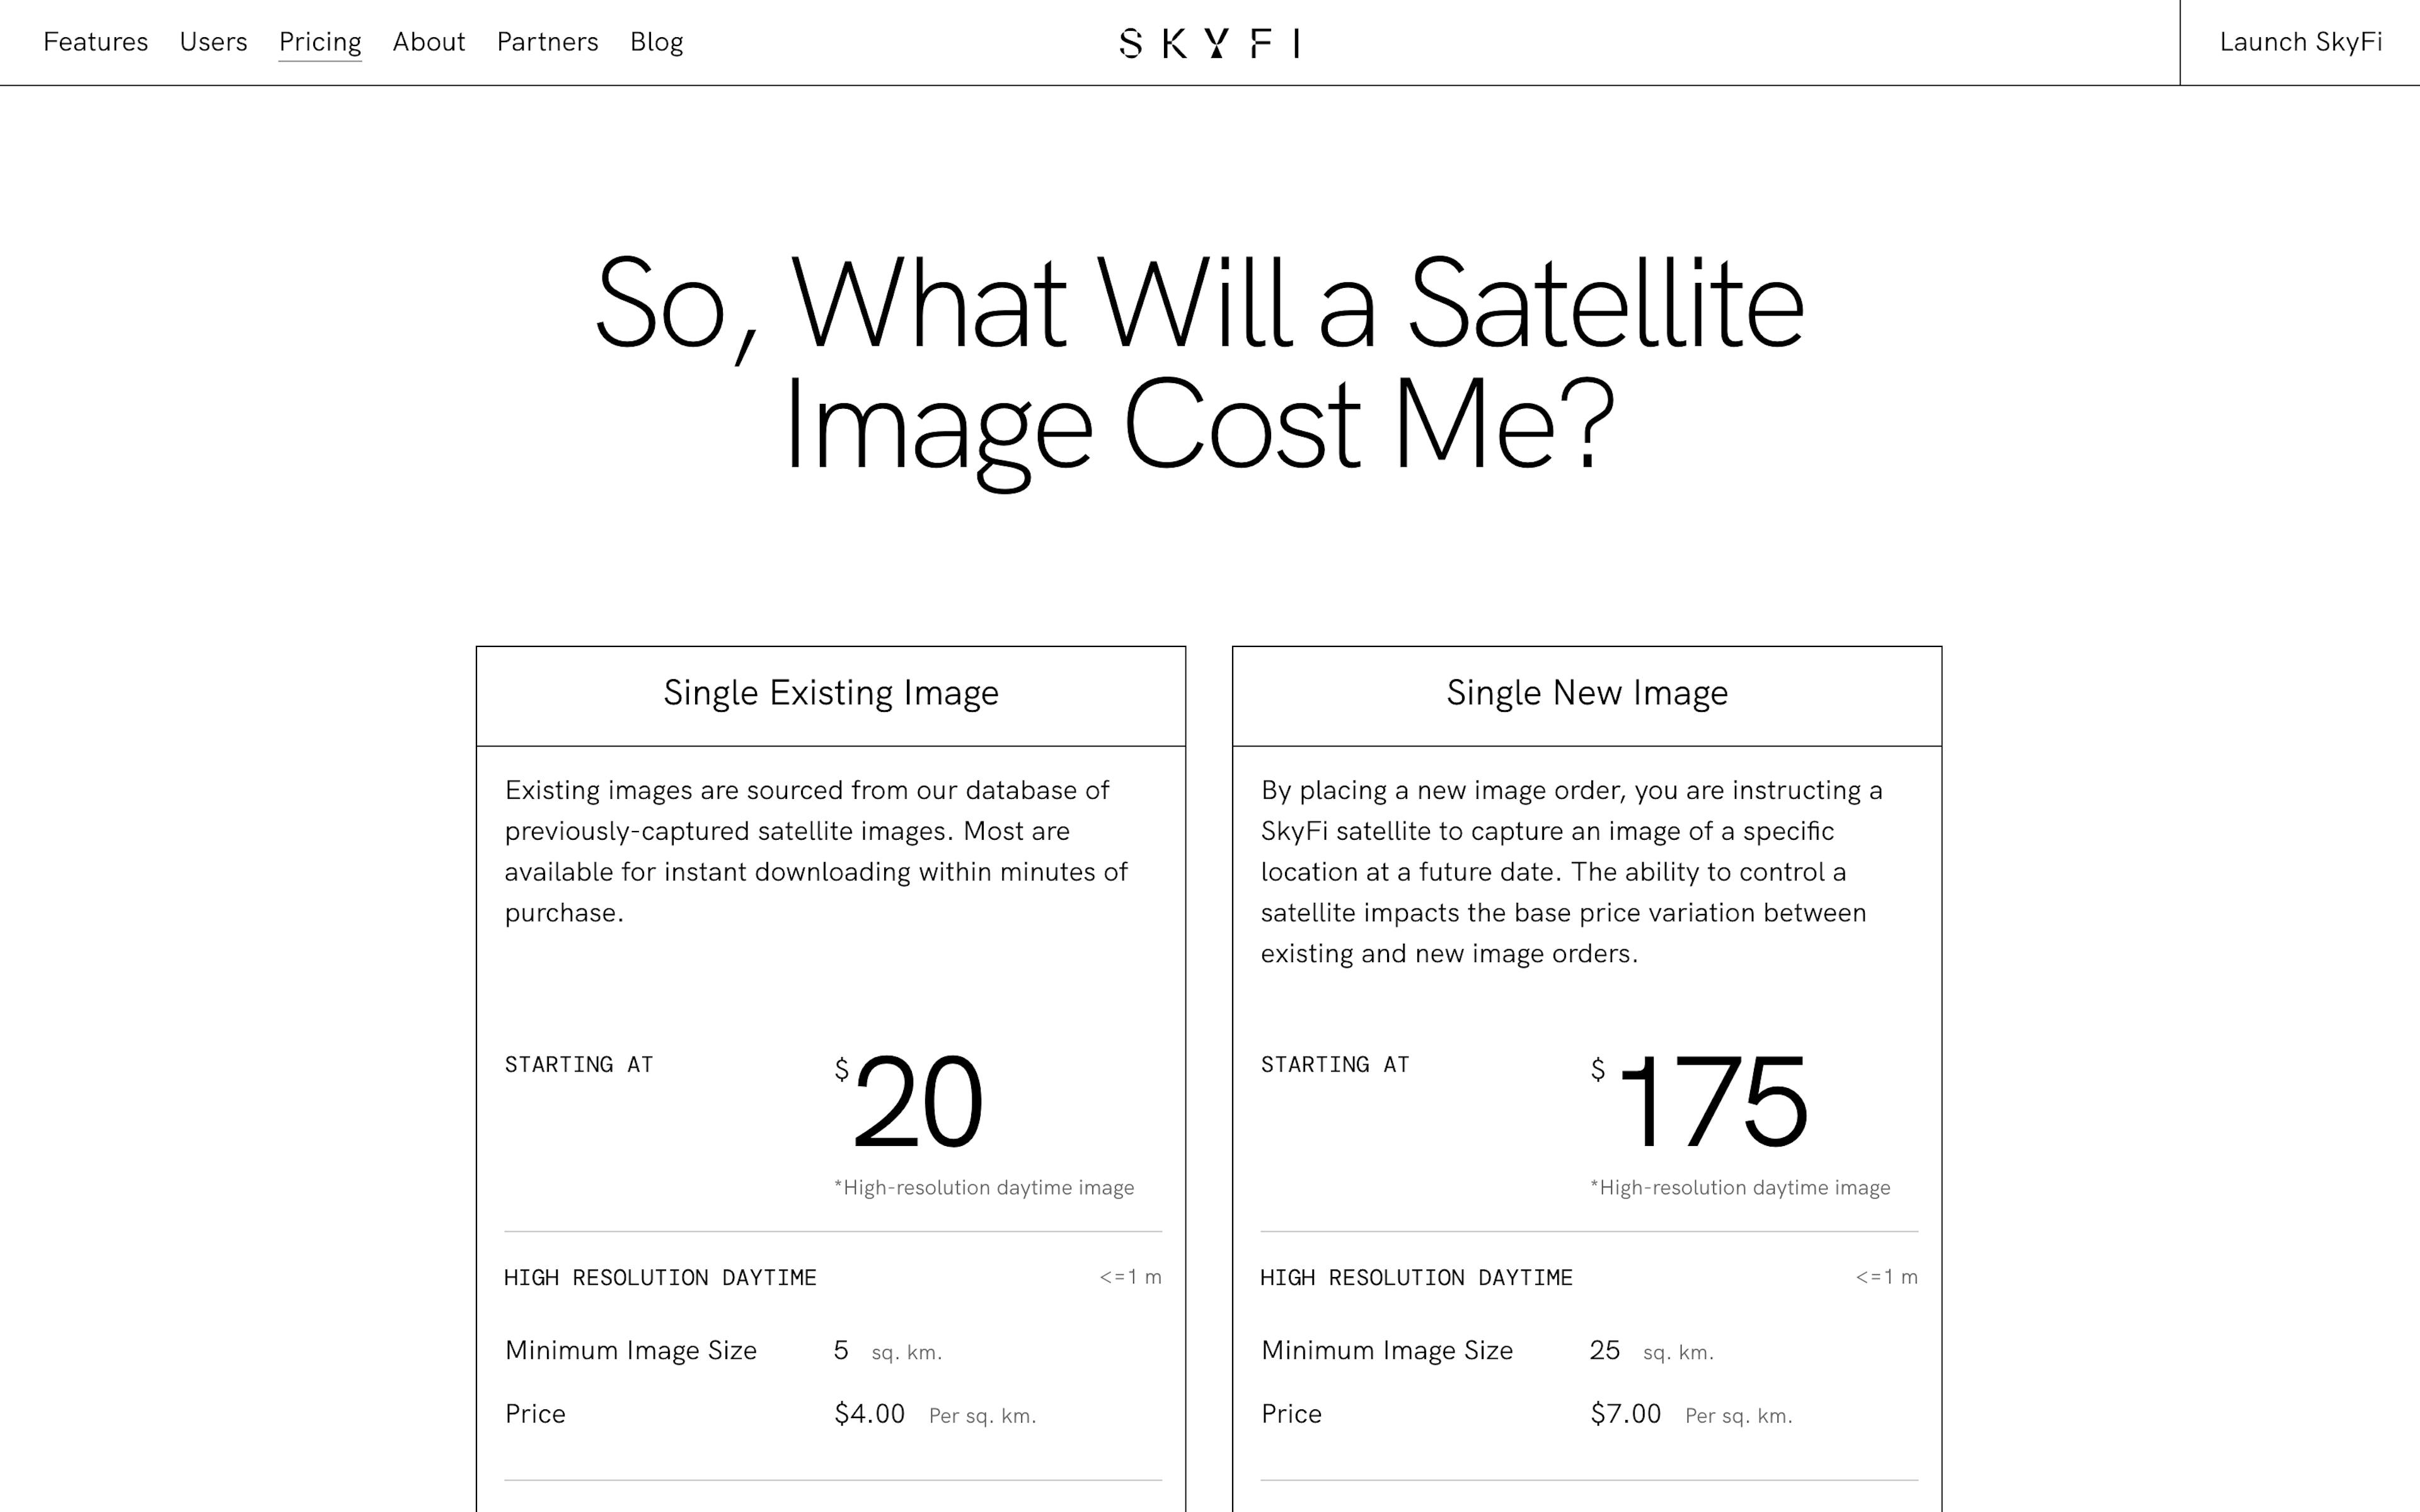Navigate to the Partners page
The height and width of the screenshot is (1512, 2420).
click(x=547, y=42)
